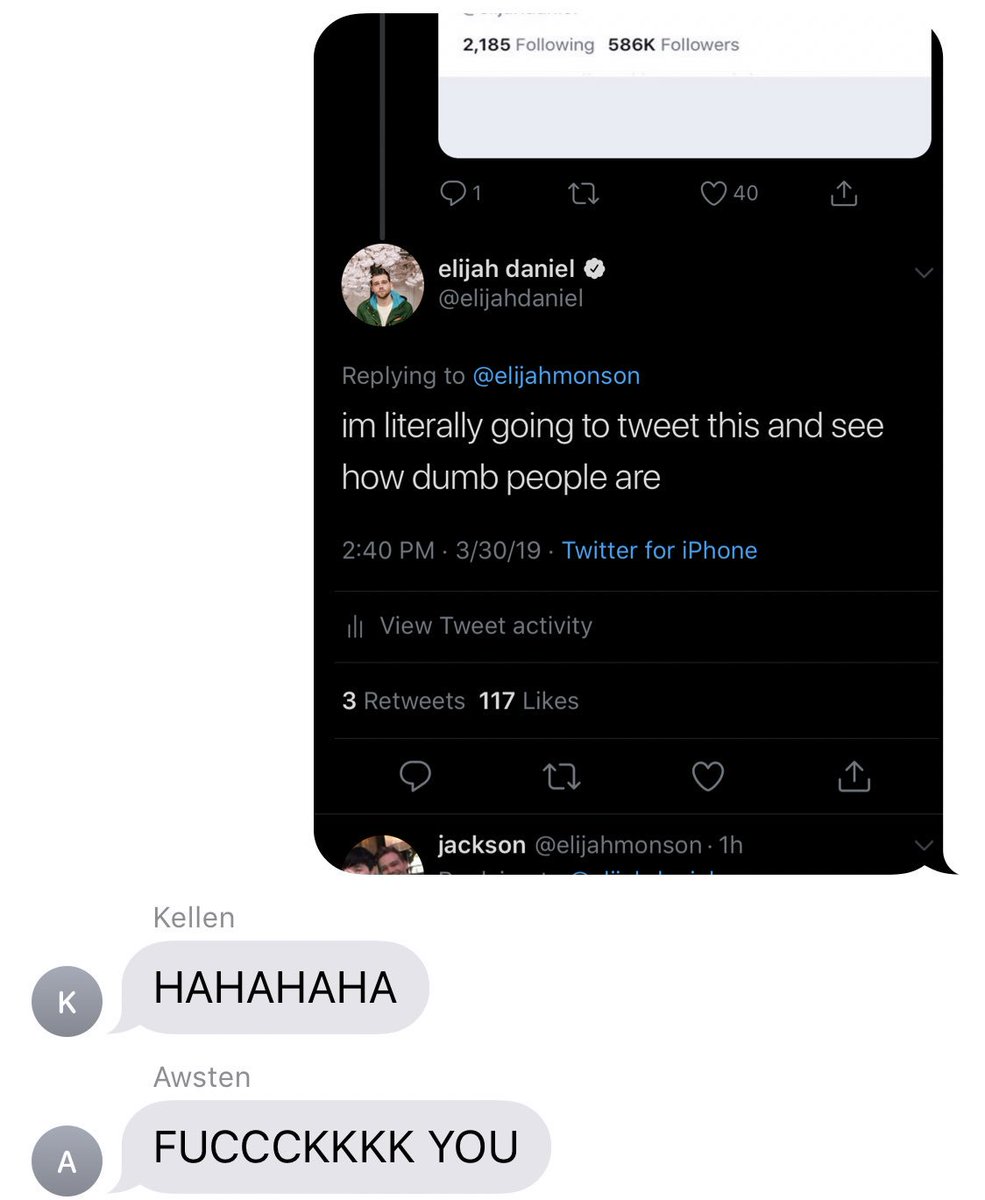View the 3 Retweets list
The width and height of the screenshot is (985, 1200).
(403, 701)
